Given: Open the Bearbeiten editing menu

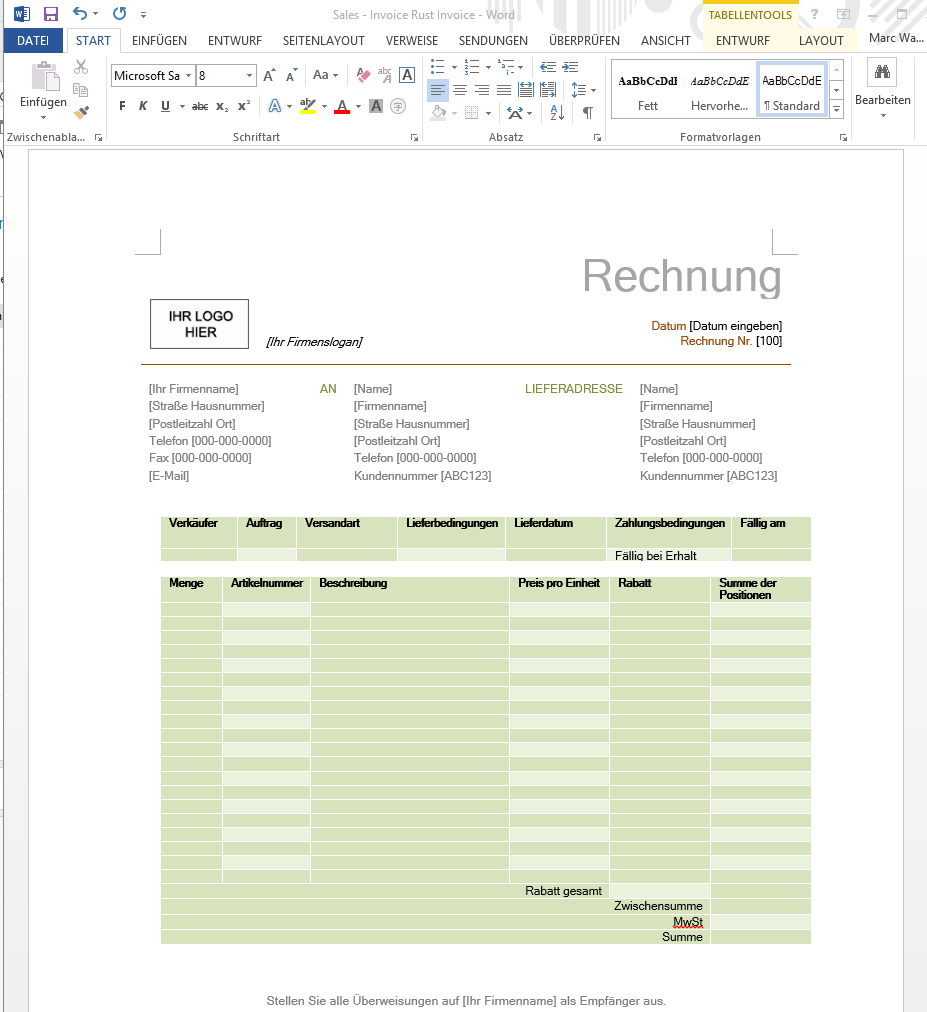Looking at the screenshot, I should pyautogui.click(x=882, y=90).
